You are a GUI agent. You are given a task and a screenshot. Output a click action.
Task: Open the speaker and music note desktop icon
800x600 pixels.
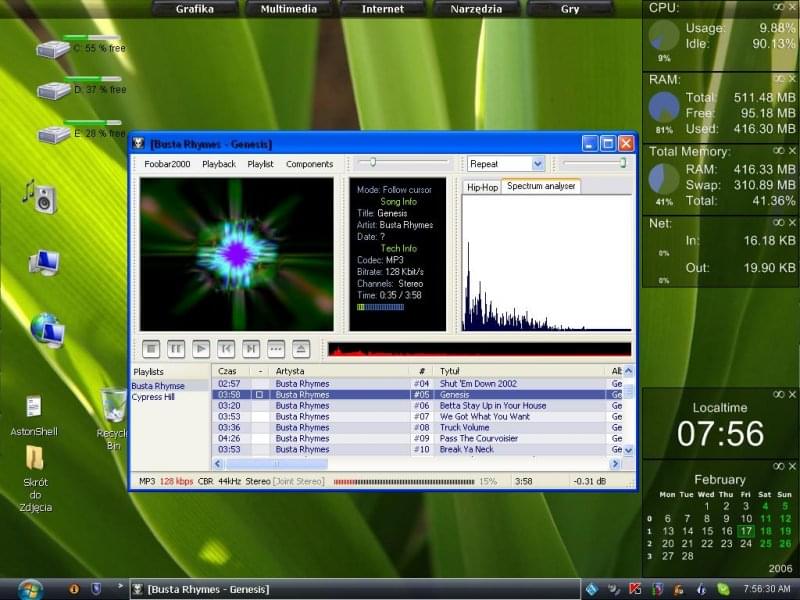coord(40,196)
